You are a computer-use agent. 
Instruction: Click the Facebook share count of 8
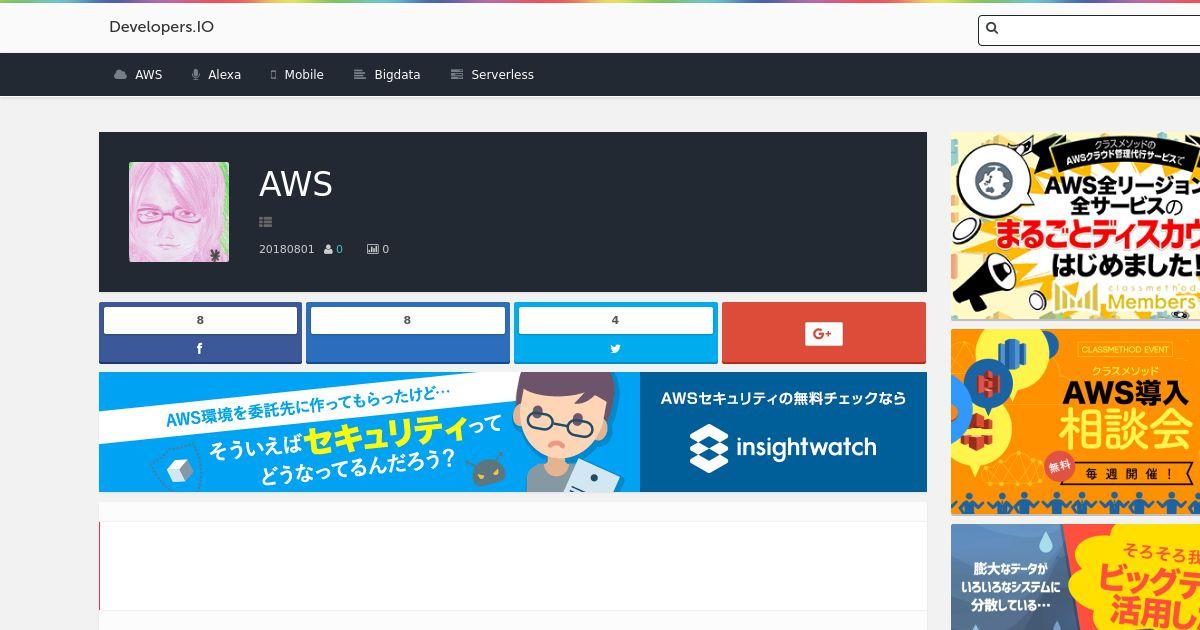pyautogui.click(x=200, y=320)
